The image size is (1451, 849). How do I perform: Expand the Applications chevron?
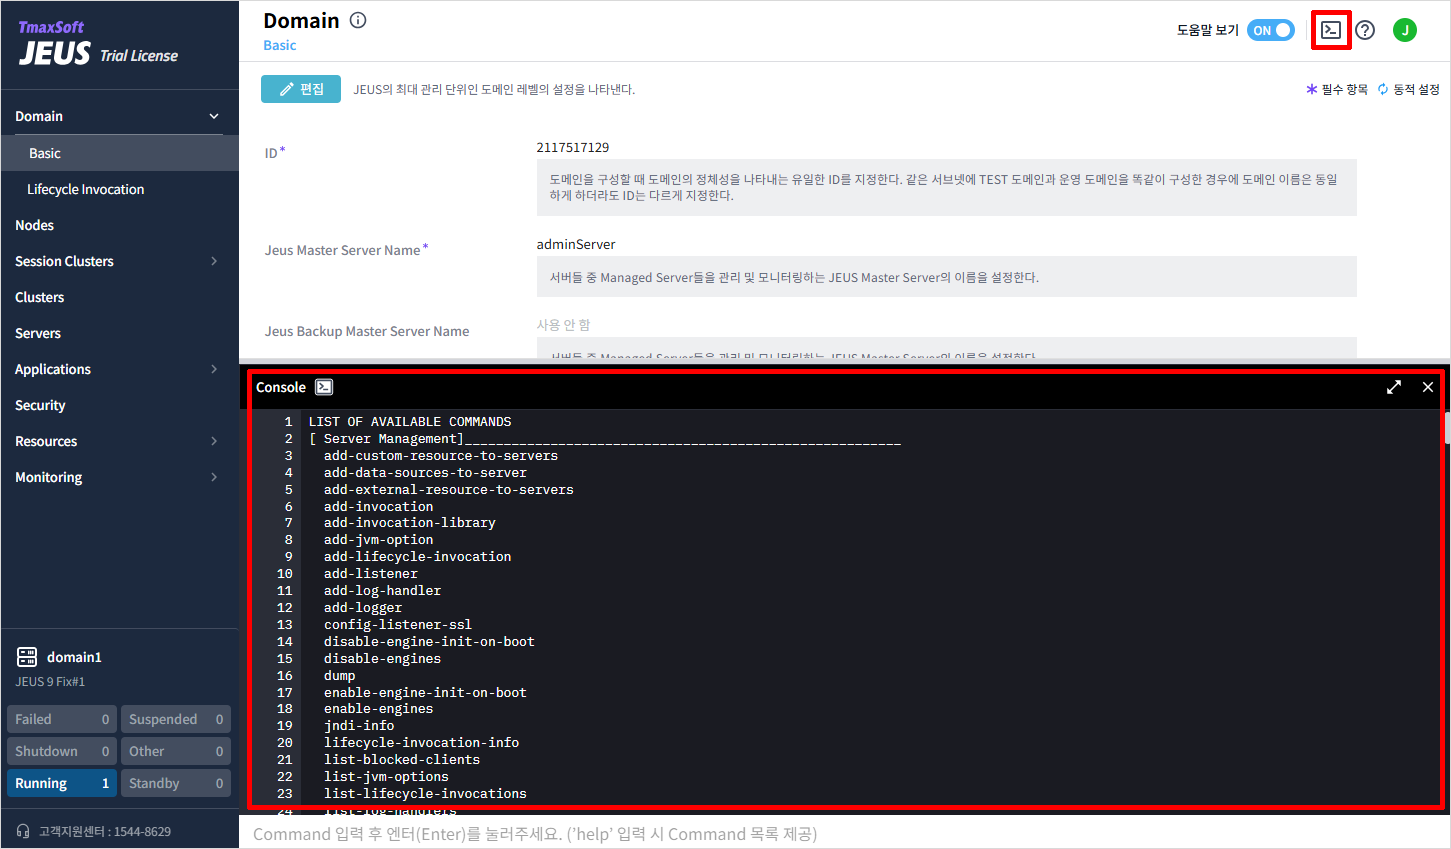coord(214,369)
